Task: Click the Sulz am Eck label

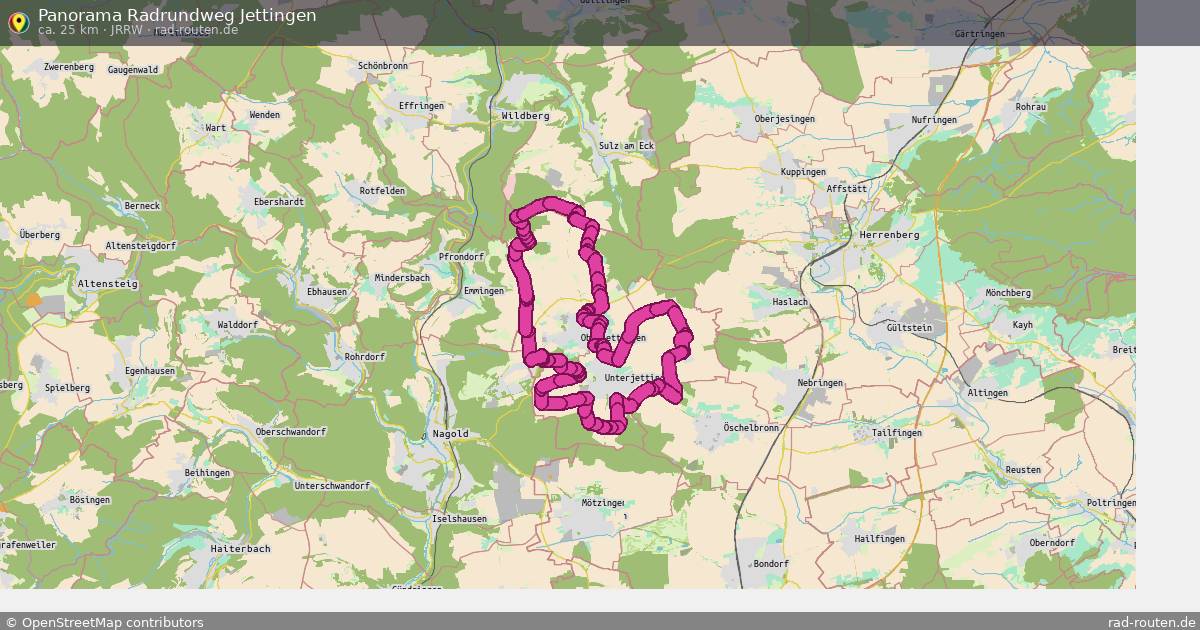Action: (626, 146)
